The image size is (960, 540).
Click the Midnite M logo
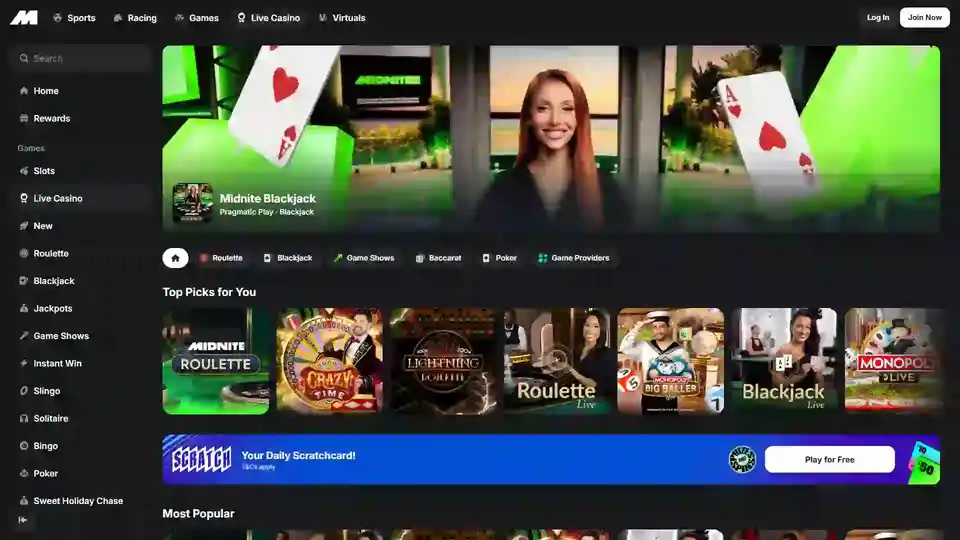pos(24,18)
